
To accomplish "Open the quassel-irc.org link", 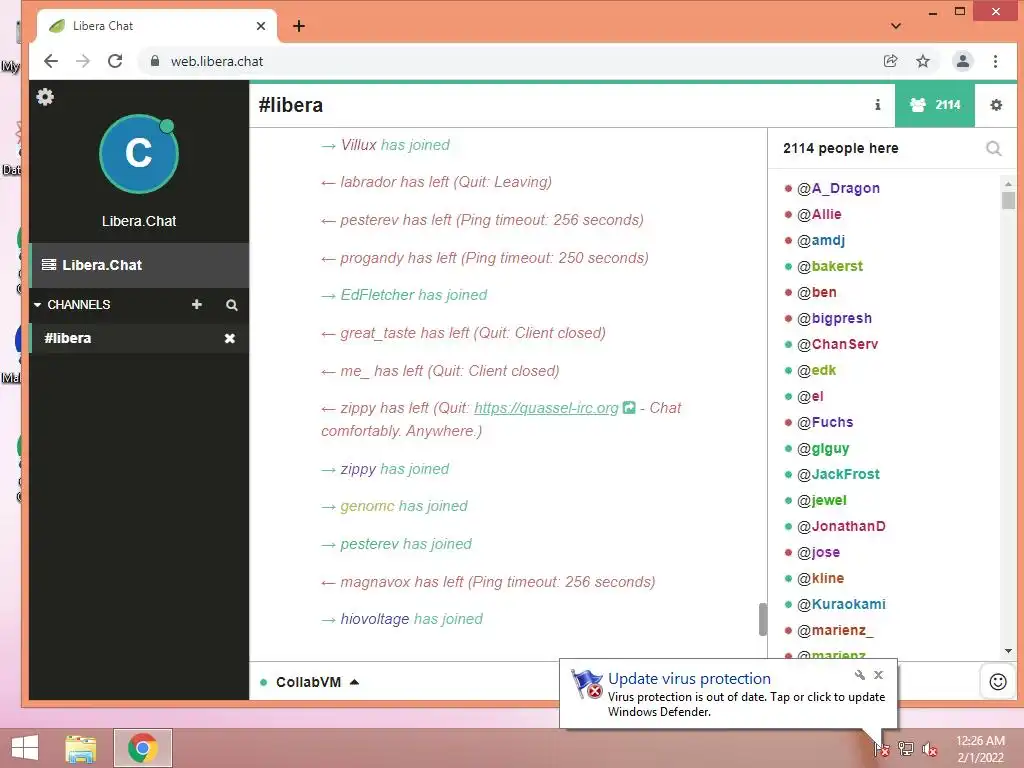I will pos(546,408).
